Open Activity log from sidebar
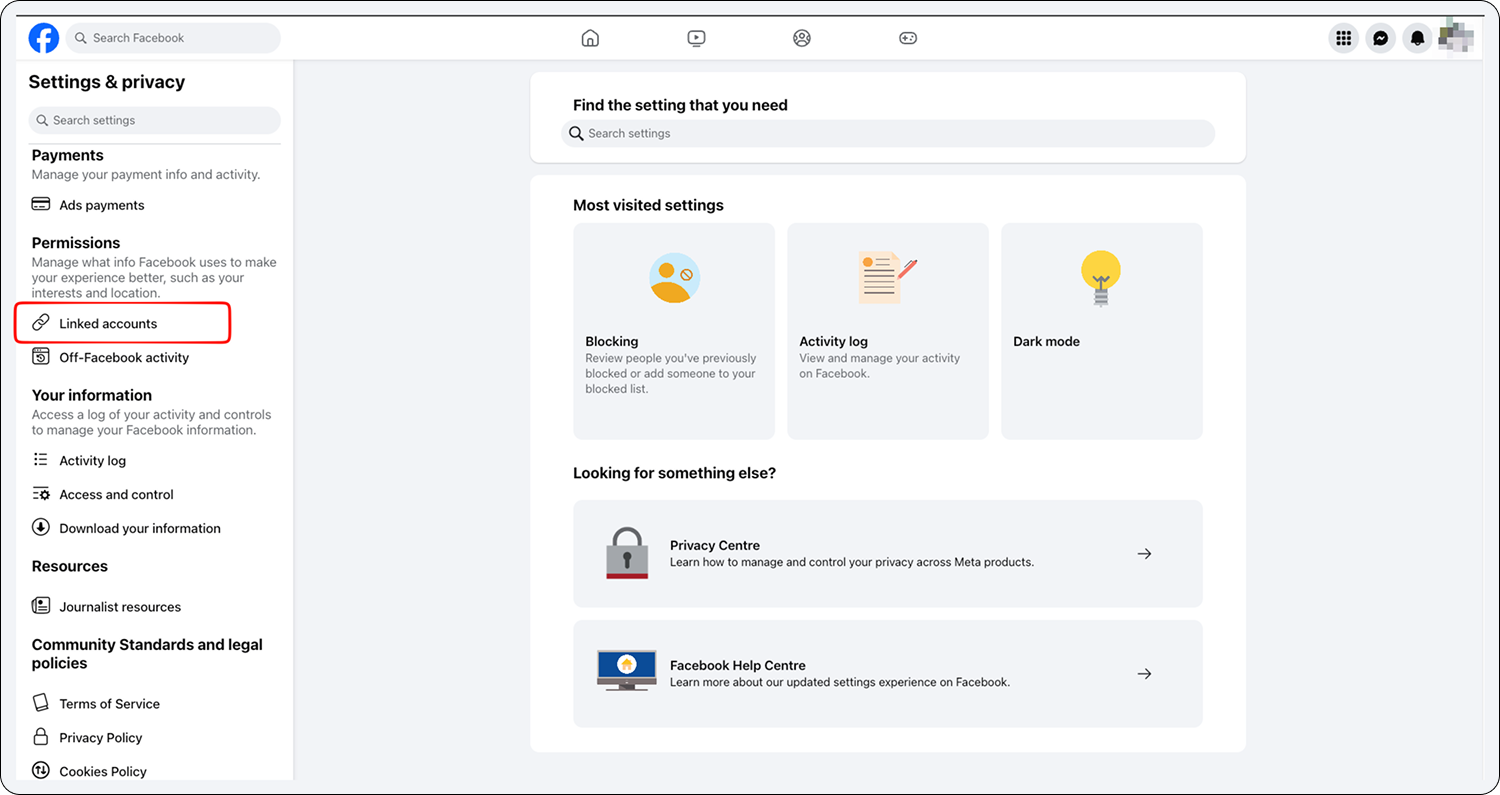 pyautogui.click(x=93, y=461)
